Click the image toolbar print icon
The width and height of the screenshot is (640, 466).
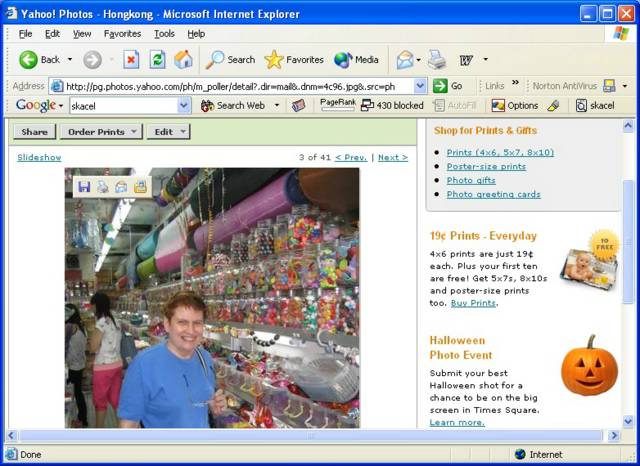(x=102, y=187)
